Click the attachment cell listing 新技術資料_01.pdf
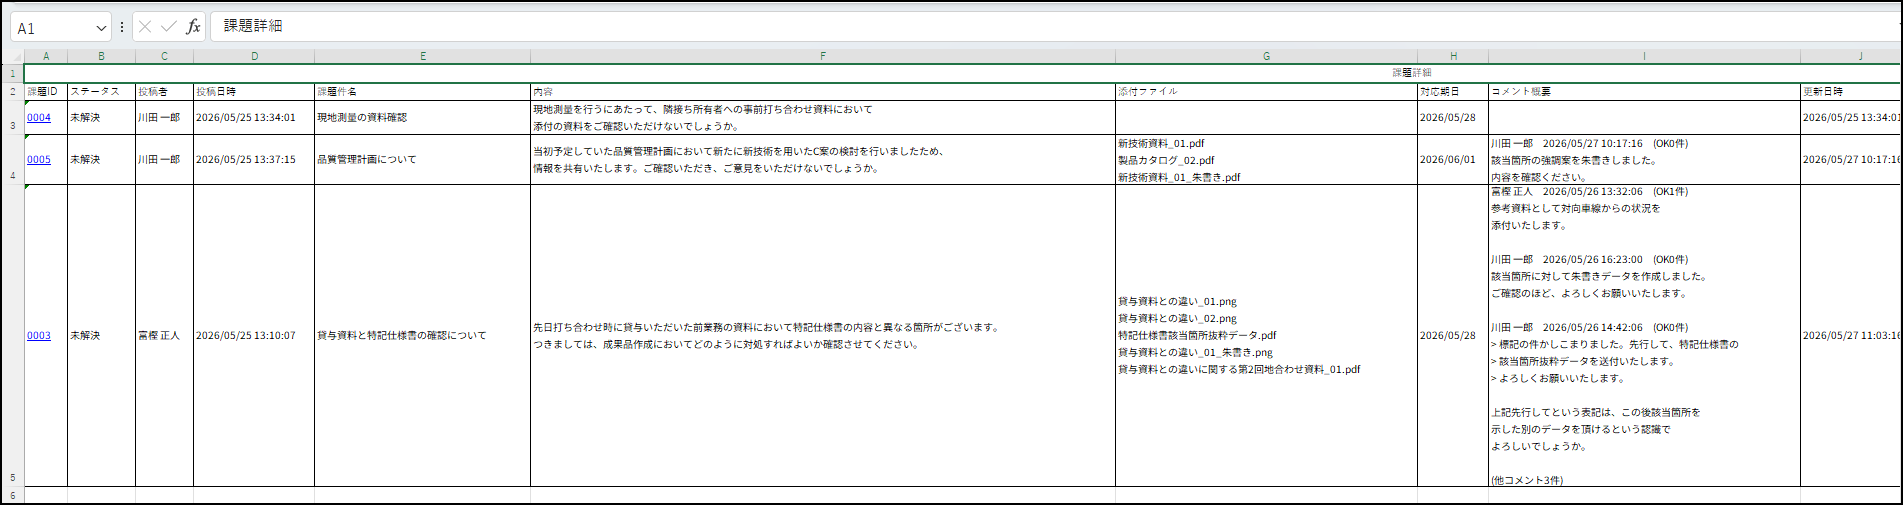Image resolution: width=1903 pixels, height=505 pixels. point(1267,160)
